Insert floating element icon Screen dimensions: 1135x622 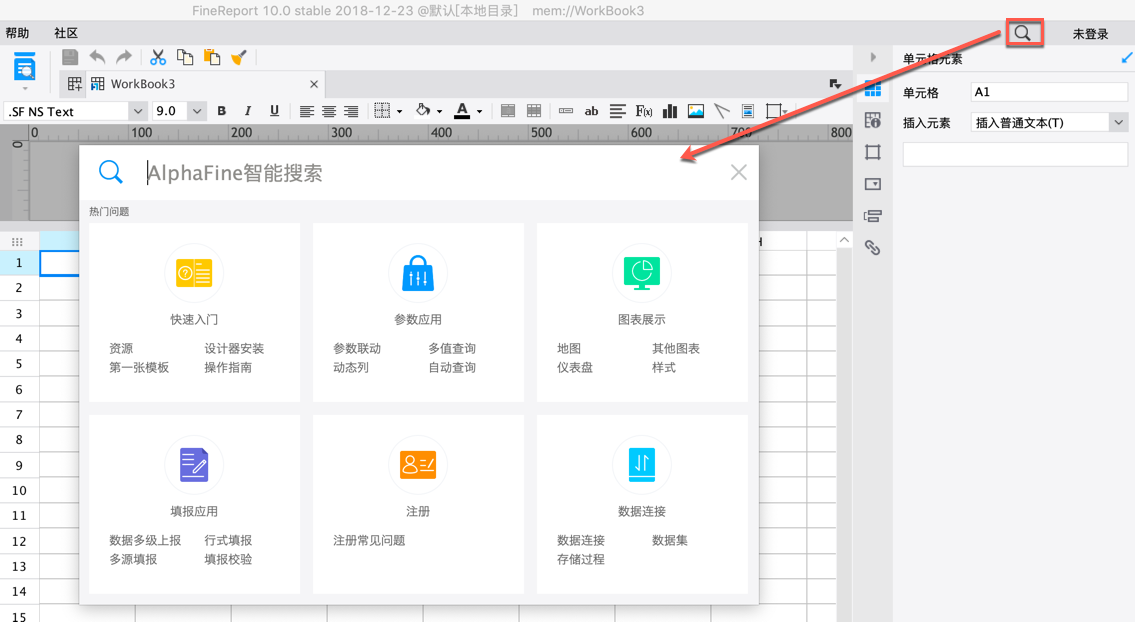(x=774, y=111)
